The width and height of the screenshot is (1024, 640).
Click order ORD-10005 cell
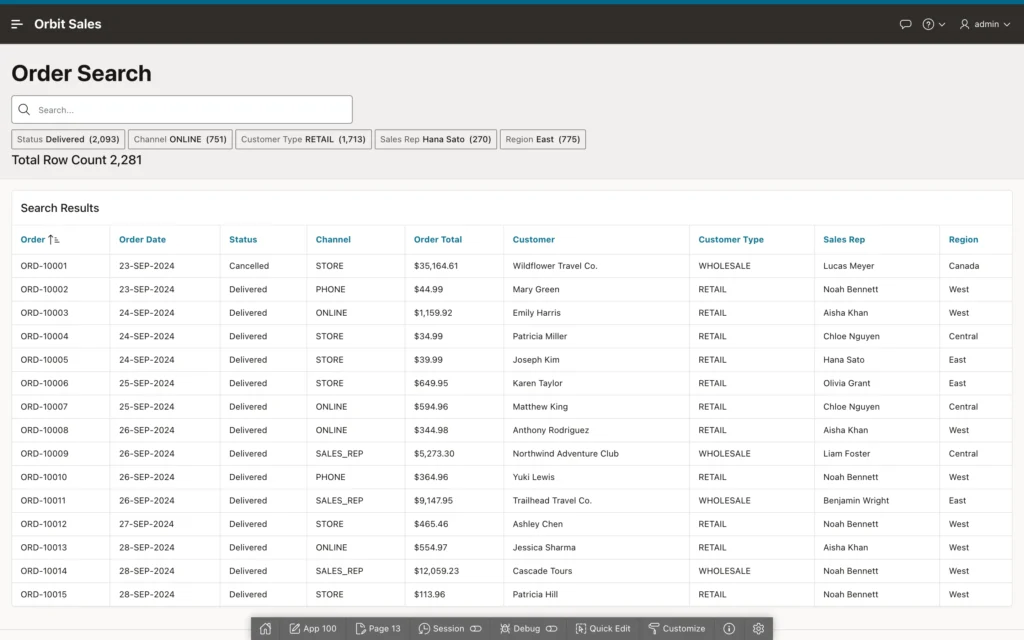[x=44, y=360]
